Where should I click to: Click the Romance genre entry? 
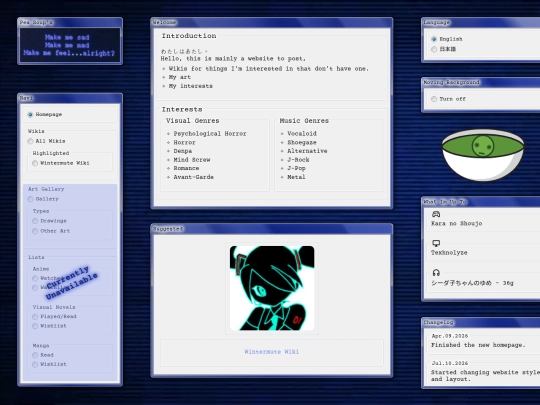pyautogui.click(x=186, y=168)
